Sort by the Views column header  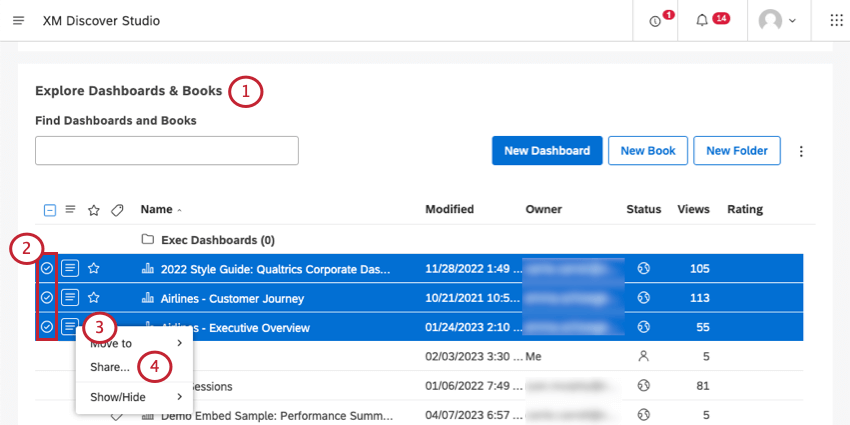point(693,209)
